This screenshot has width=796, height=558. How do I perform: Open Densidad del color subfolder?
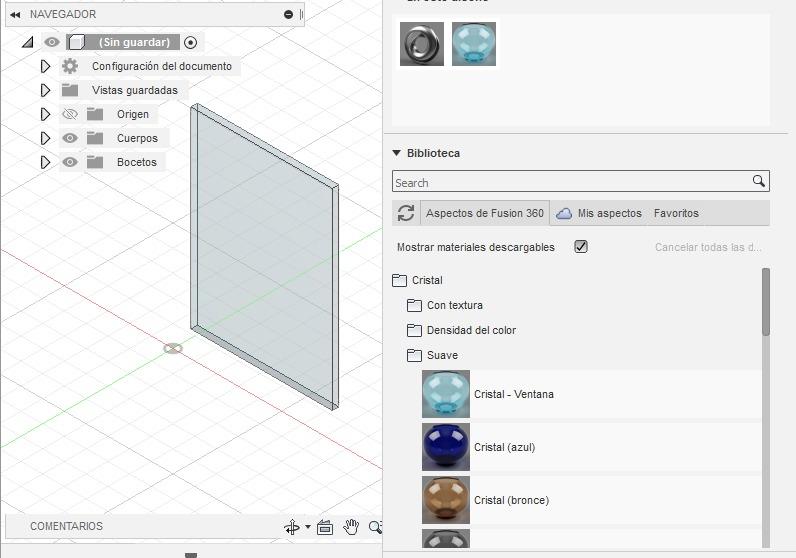[471, 330]
